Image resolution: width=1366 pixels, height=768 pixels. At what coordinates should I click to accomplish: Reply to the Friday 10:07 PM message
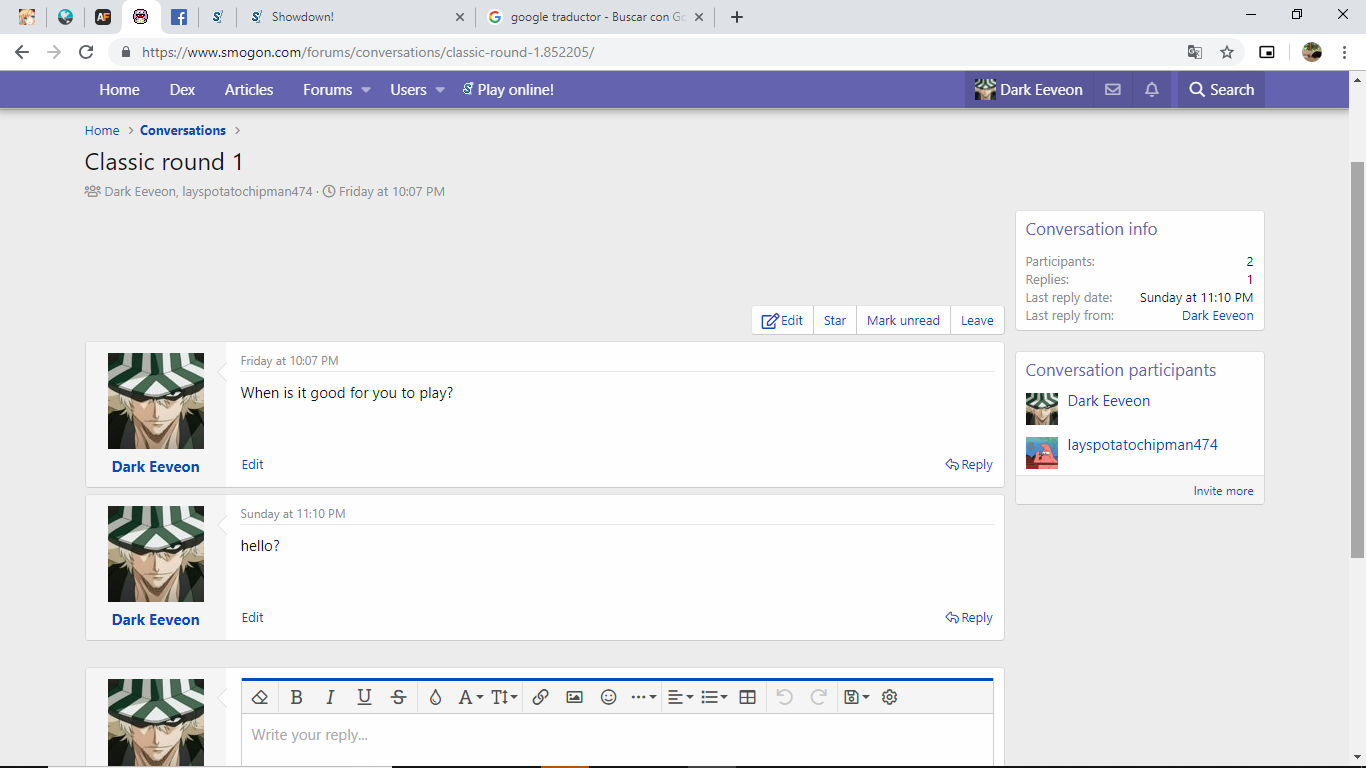[x=969, y=465]
